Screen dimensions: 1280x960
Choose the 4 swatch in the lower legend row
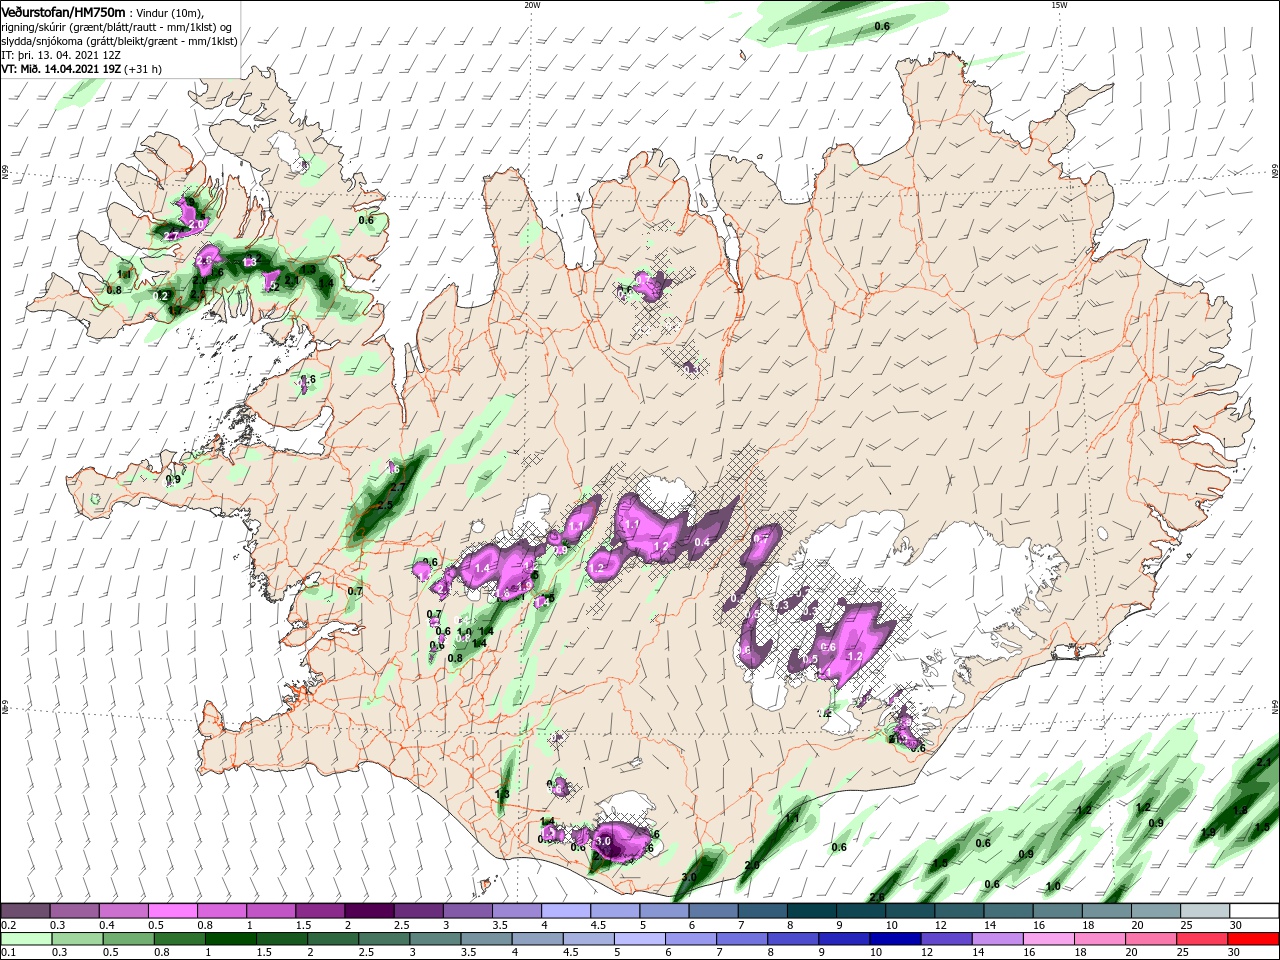[536, 939]
